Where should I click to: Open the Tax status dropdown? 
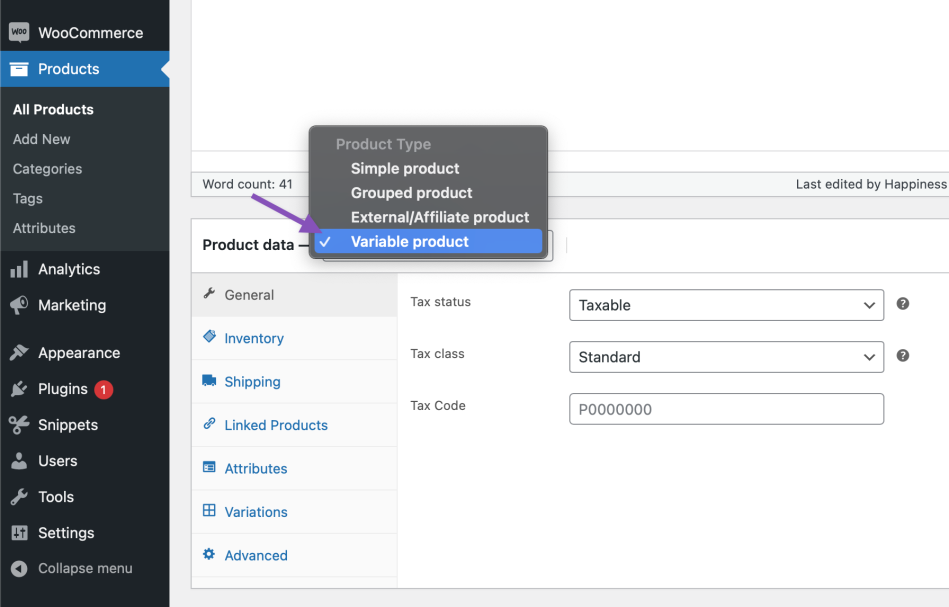click(x=726, y=305)
